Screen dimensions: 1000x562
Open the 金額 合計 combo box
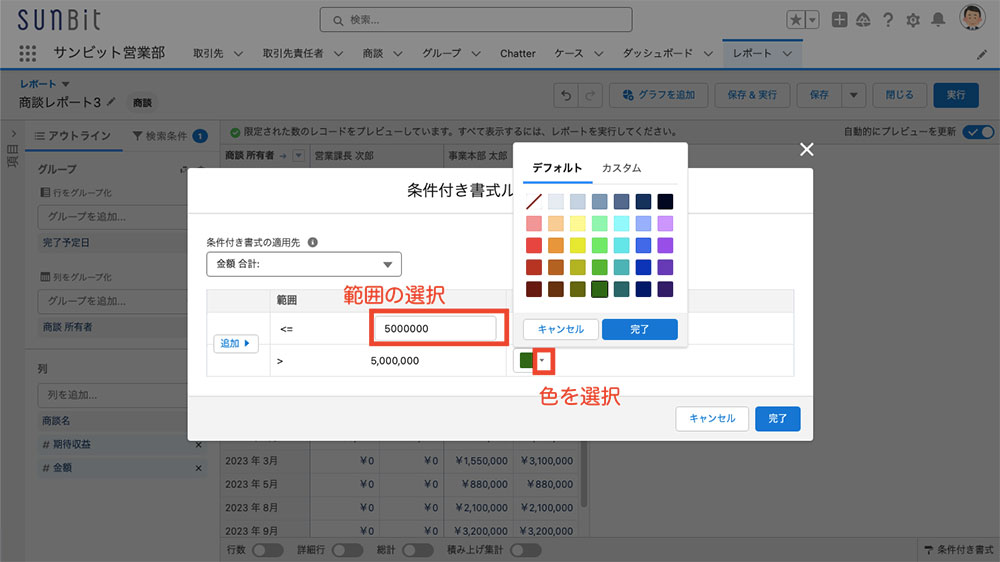pyautogui.click(x=304, y=264)
